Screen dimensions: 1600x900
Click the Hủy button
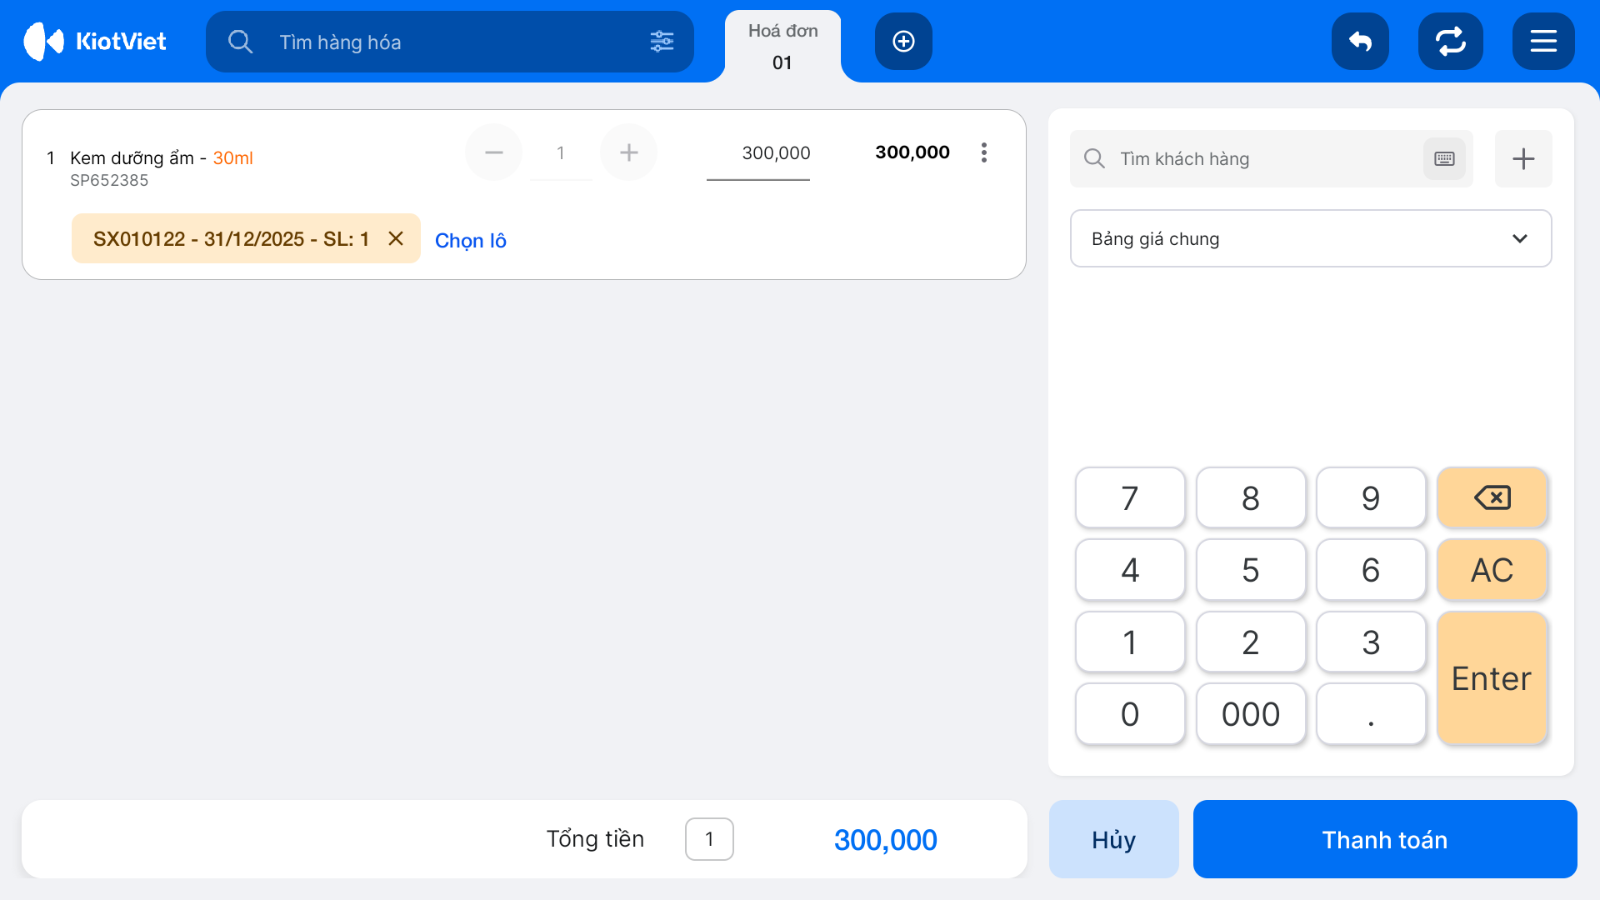(1114, 839)
